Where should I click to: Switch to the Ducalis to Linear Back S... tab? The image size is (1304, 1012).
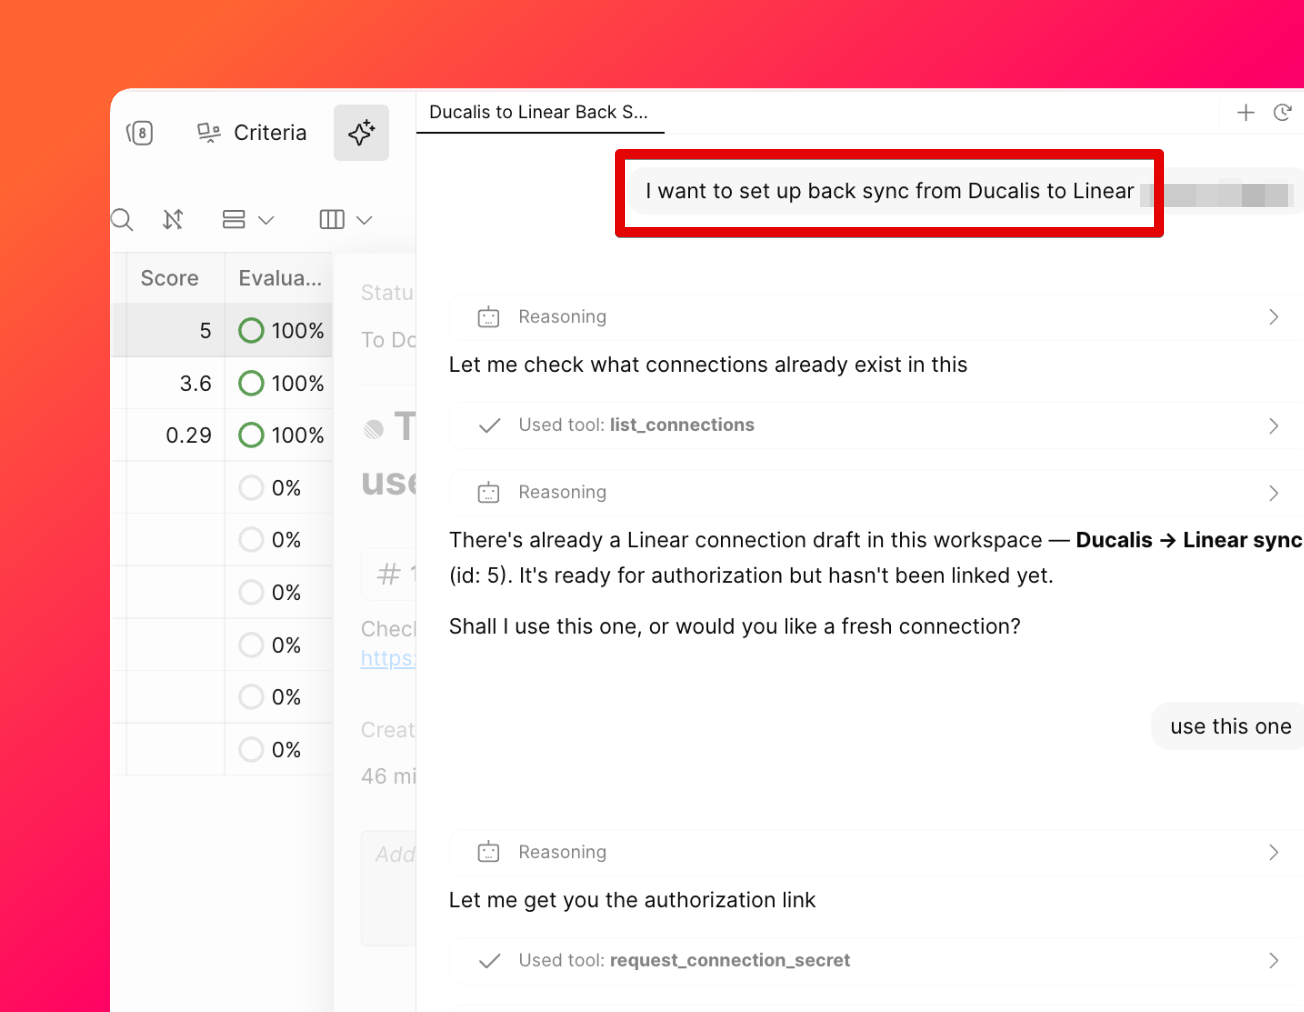point(539,112)
